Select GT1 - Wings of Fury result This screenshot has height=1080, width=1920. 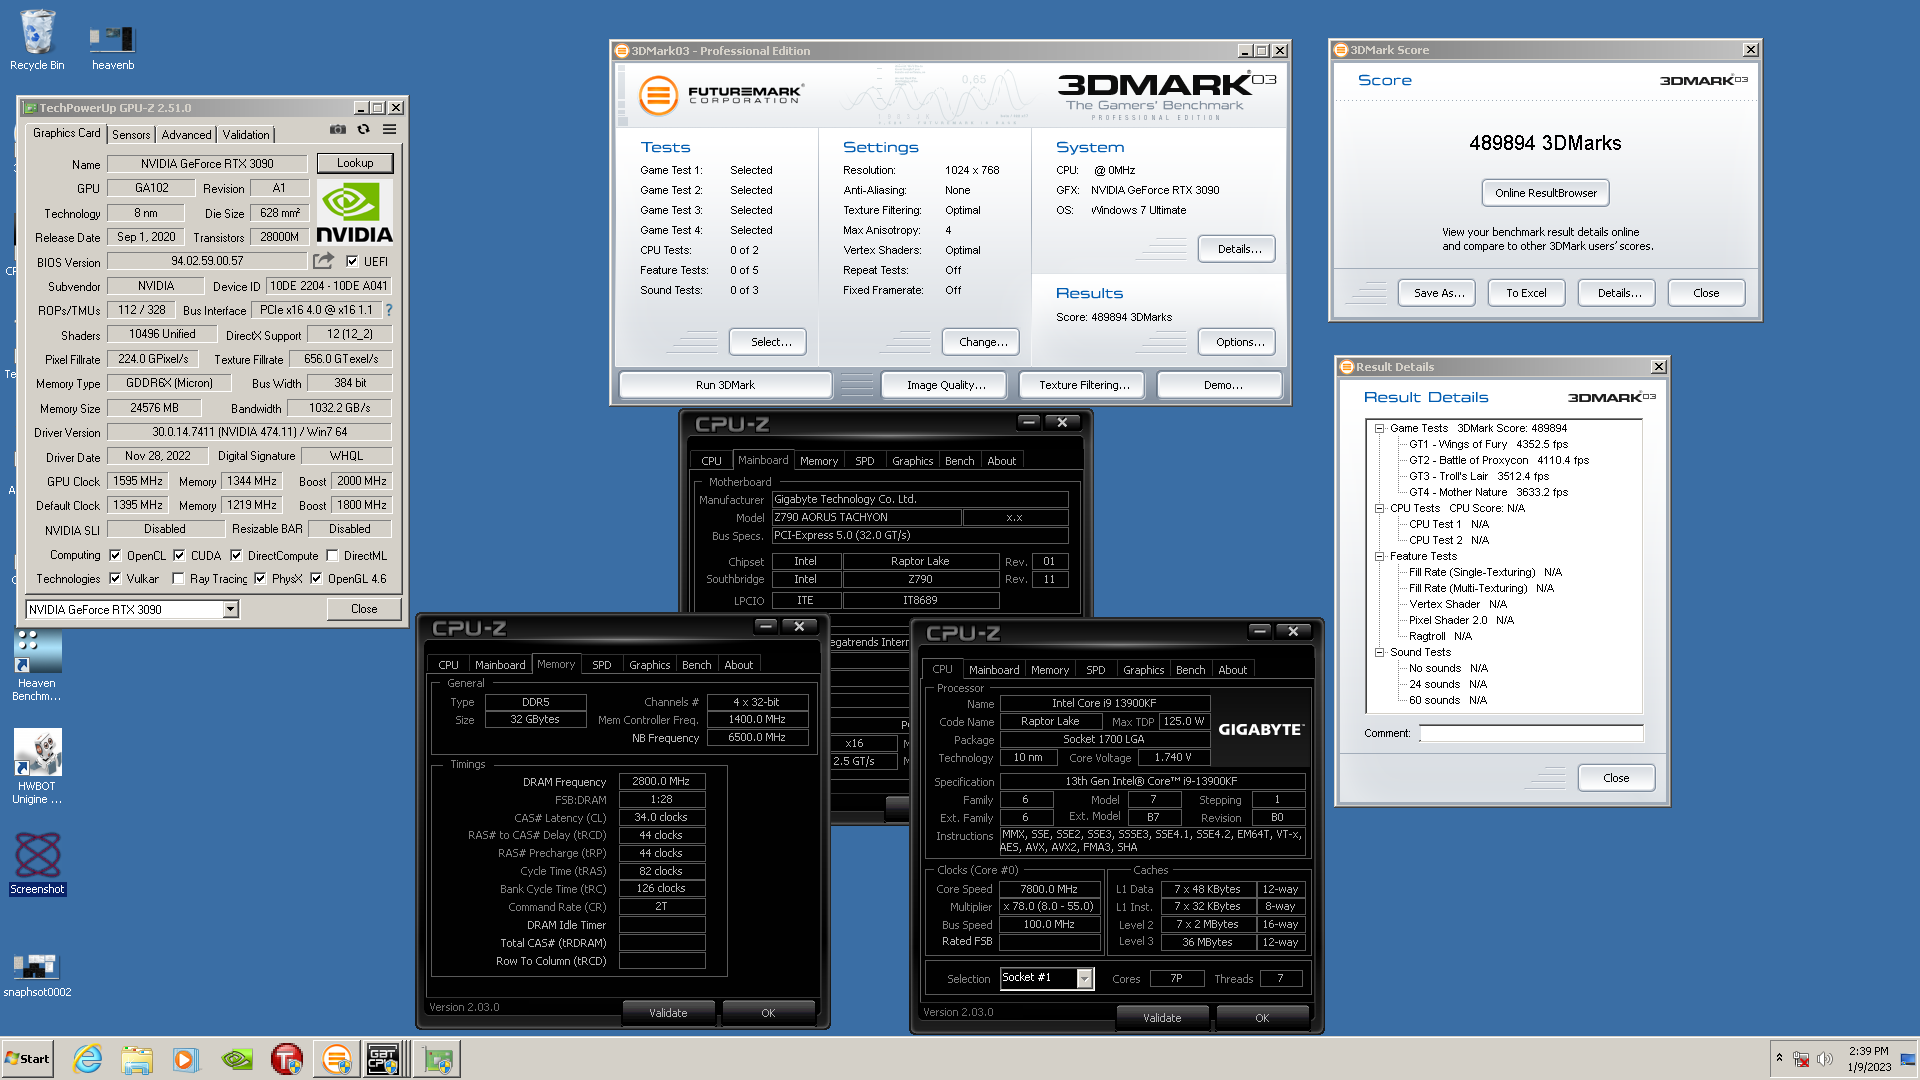(x=1488, y=444)
